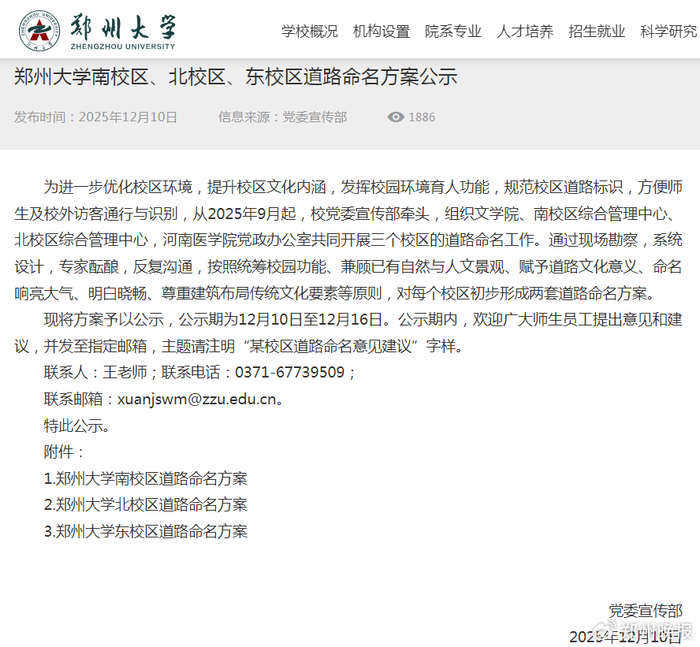Click the email xuanjswm@zzu.edu.cn
This screenshot has height=647, width=700.
(197, 399)
